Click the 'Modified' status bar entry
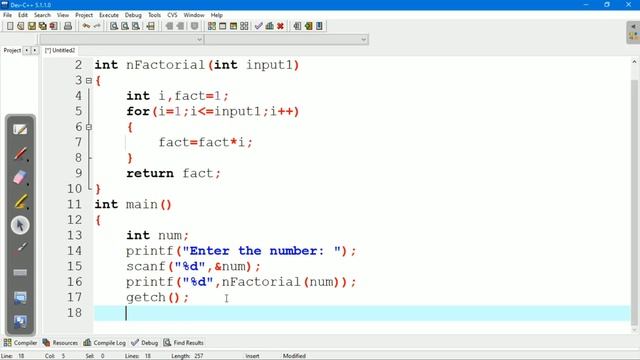 tap(294, 356)
